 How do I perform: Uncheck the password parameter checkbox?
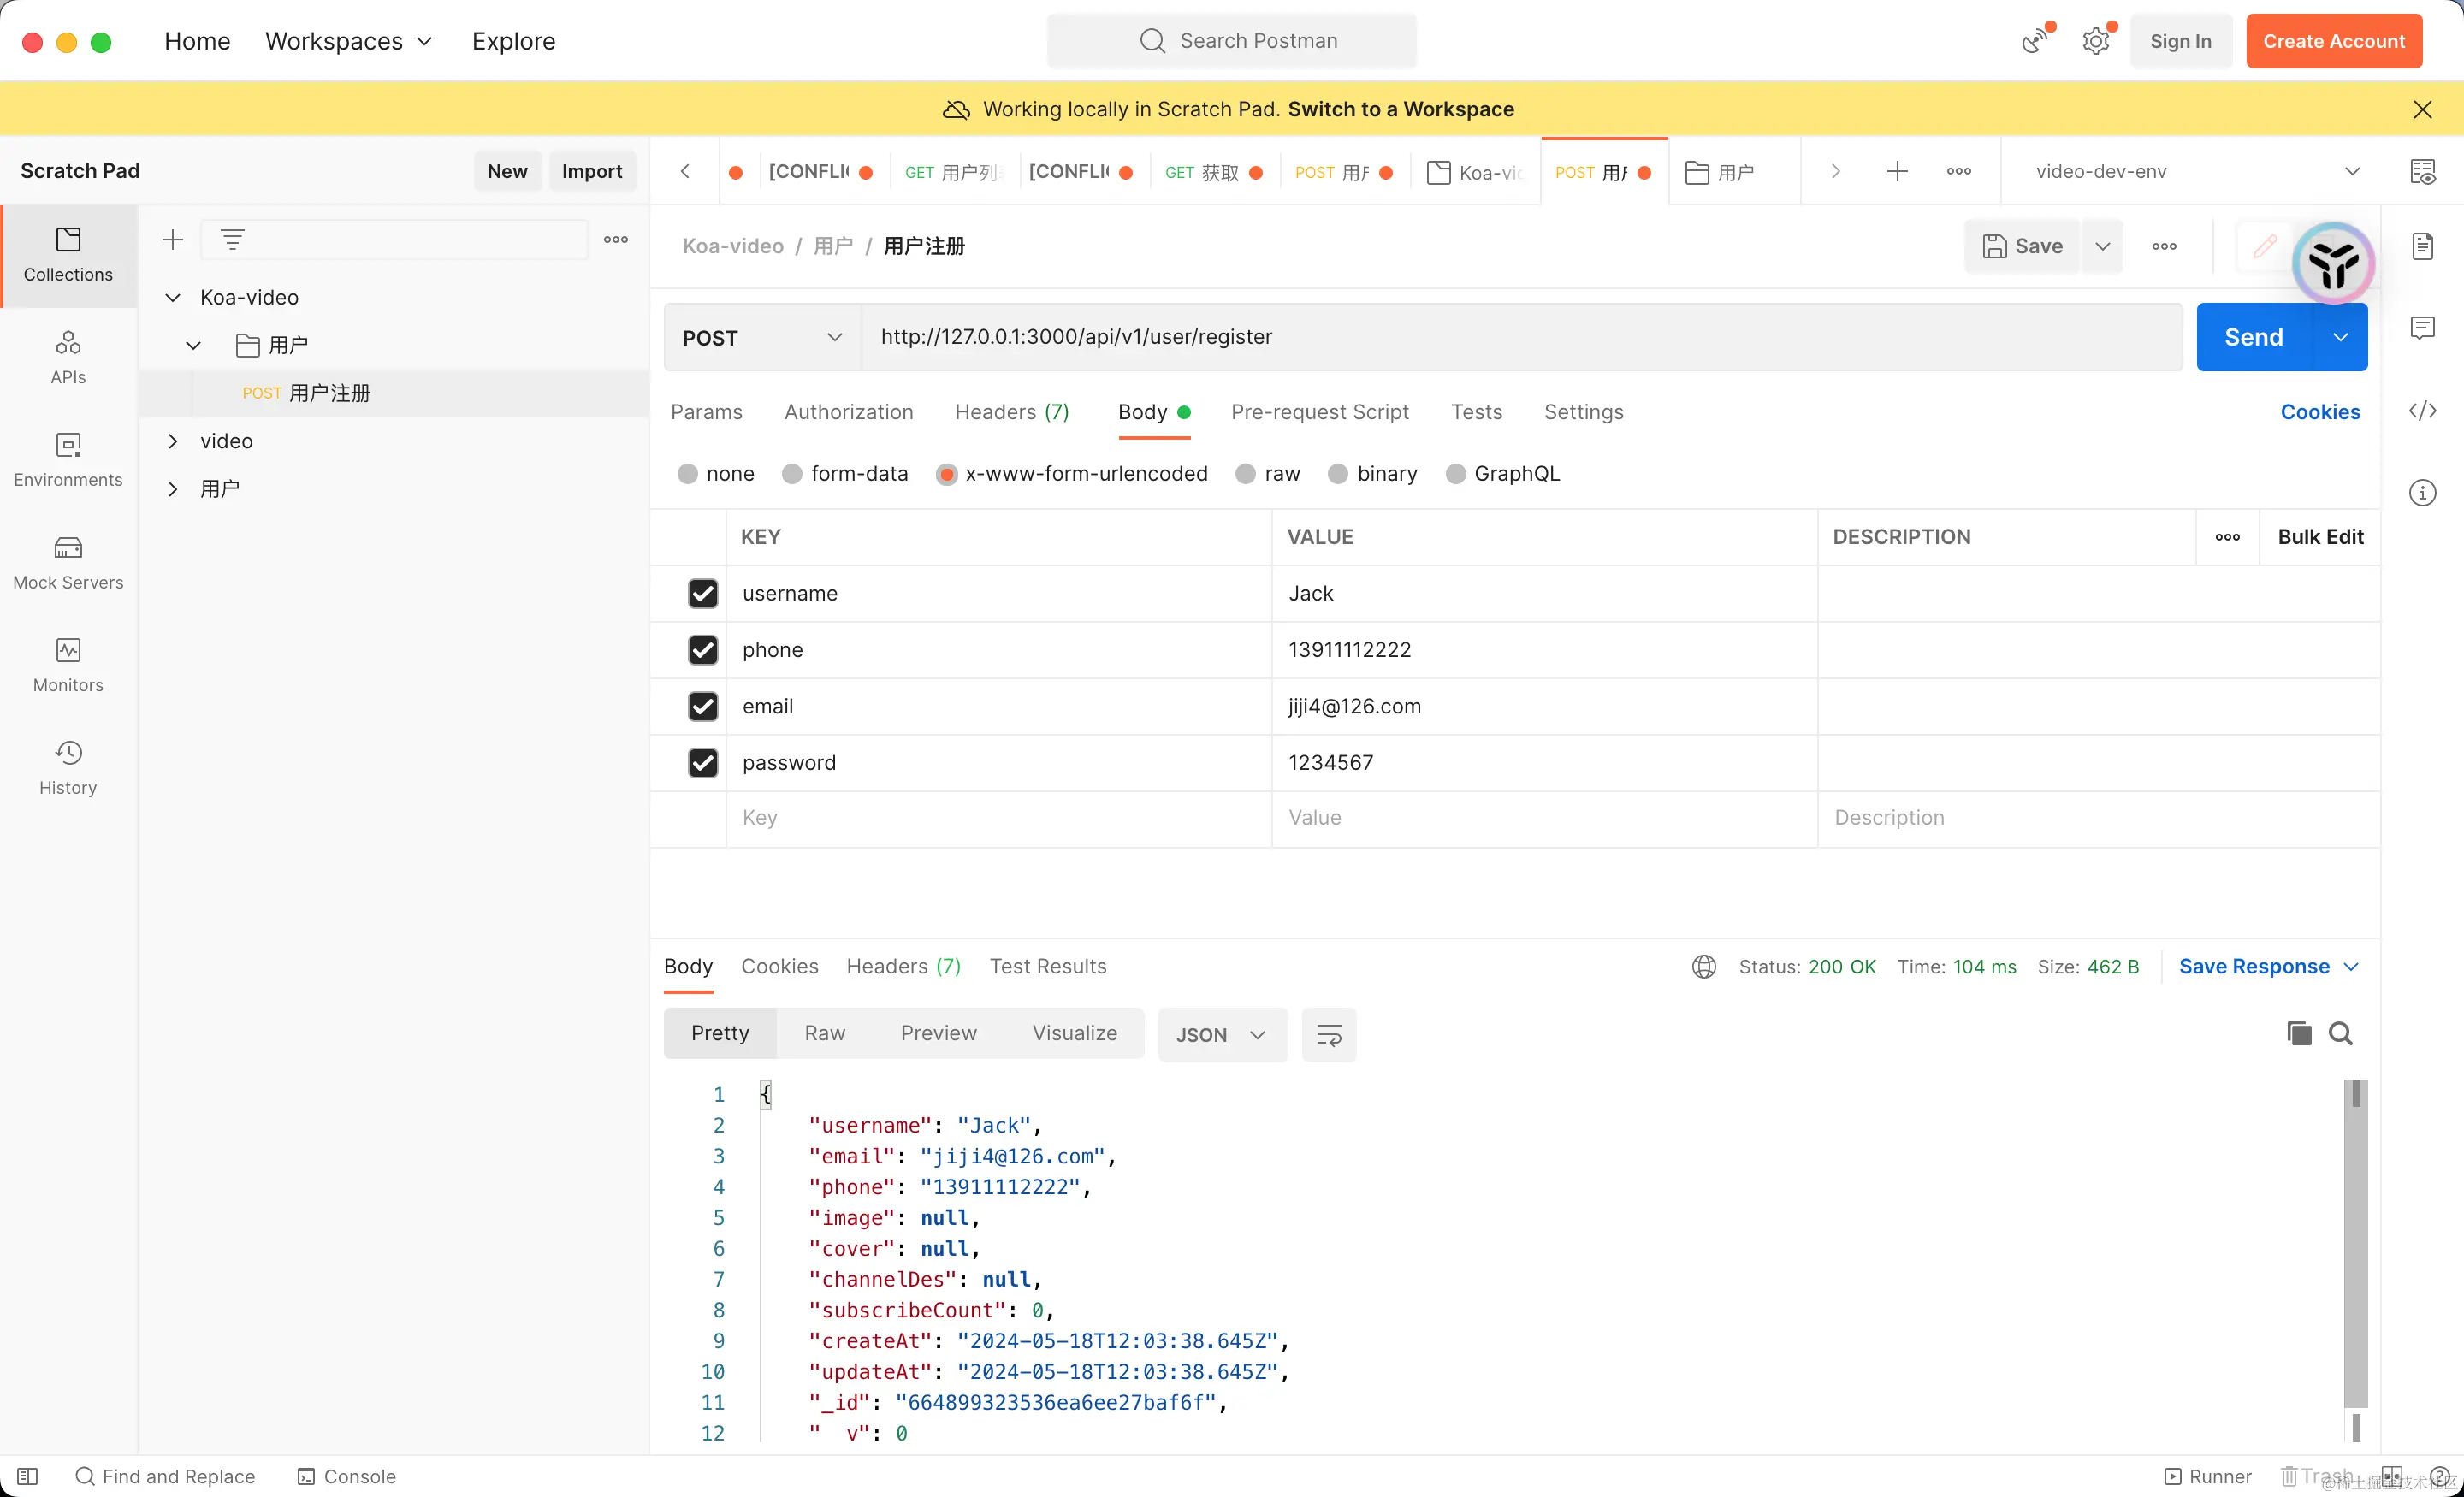pyautogui.click(x=702, y=763)
